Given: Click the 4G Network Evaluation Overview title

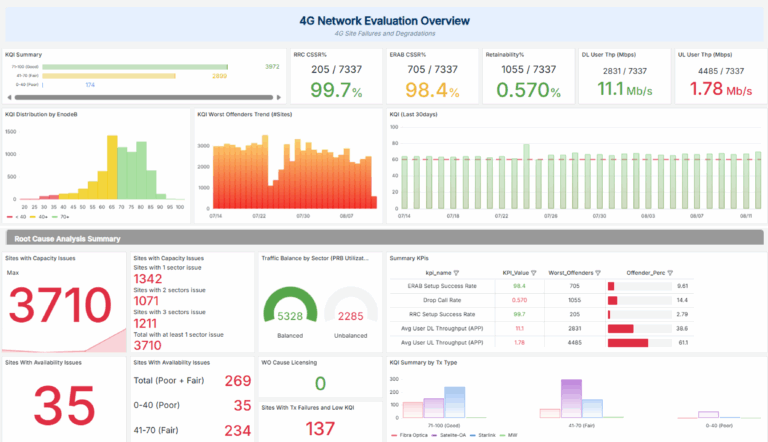Looking at the screenshot, I should [384, 20].
